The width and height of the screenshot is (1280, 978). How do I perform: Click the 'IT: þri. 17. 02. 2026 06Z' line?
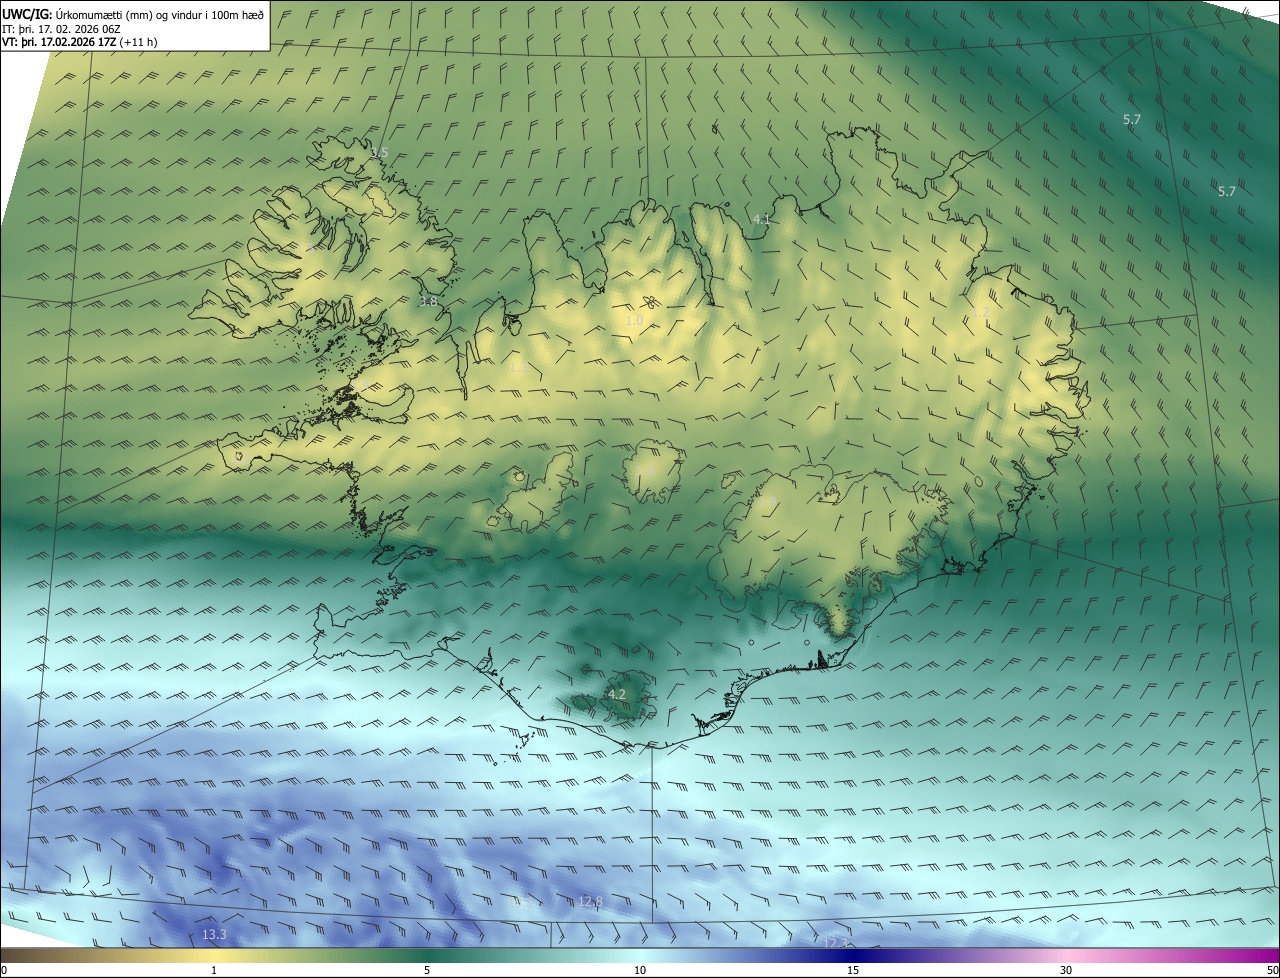pos(62,28)
